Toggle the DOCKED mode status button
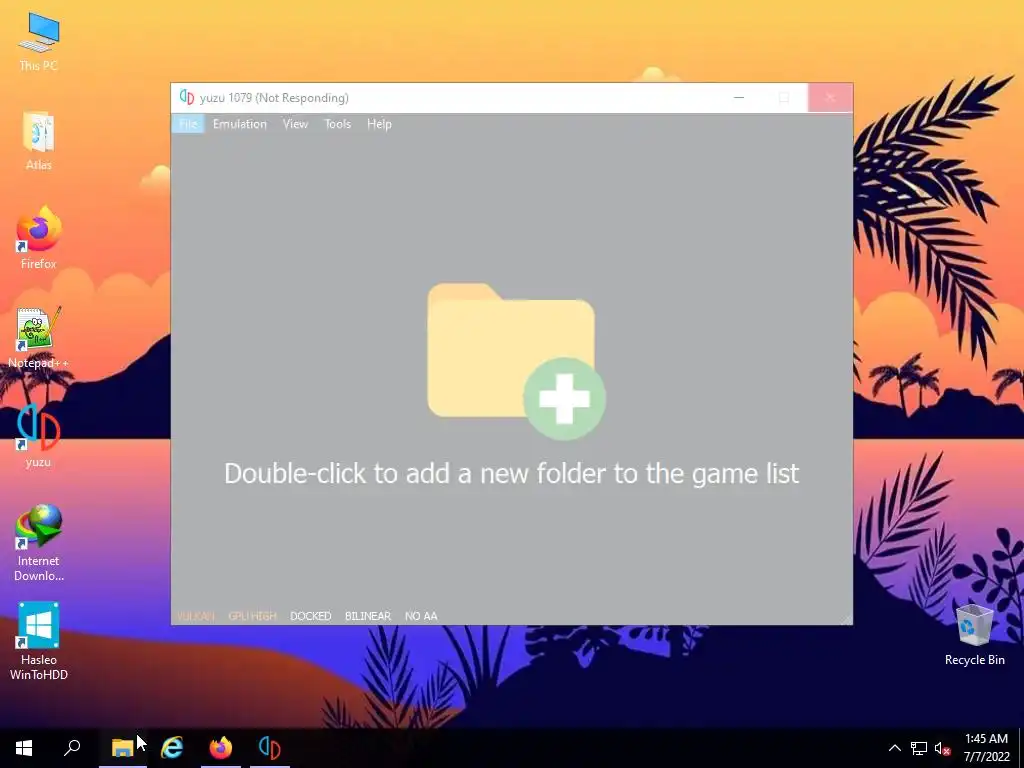Viewport: 1024px width, 768px height. (311, 616)
